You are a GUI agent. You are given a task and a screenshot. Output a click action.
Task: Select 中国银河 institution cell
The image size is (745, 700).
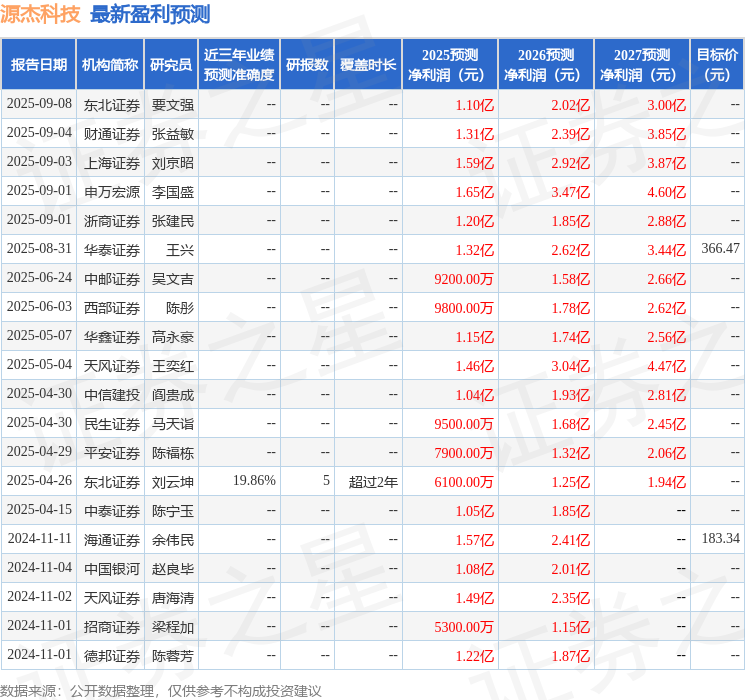[x=112, y=569]
